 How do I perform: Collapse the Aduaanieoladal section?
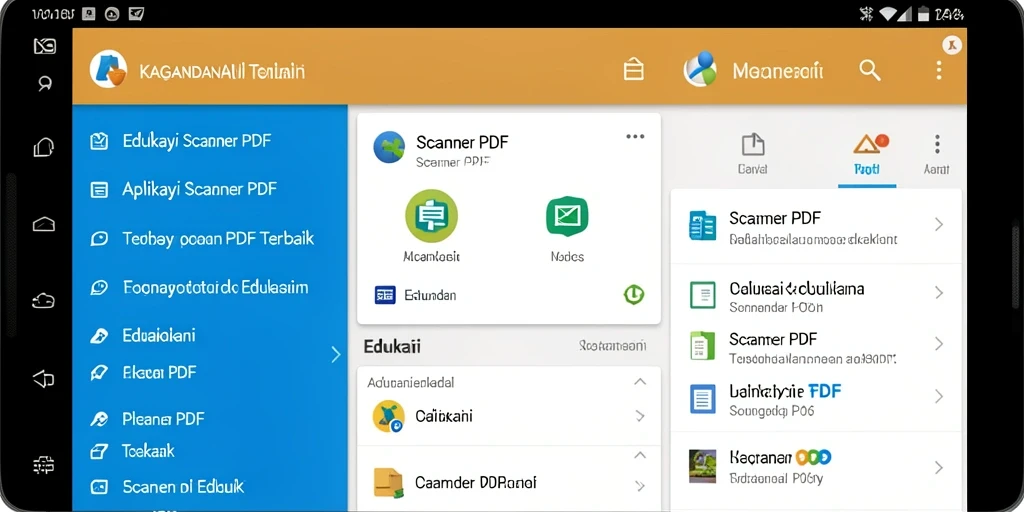(640, 381)
